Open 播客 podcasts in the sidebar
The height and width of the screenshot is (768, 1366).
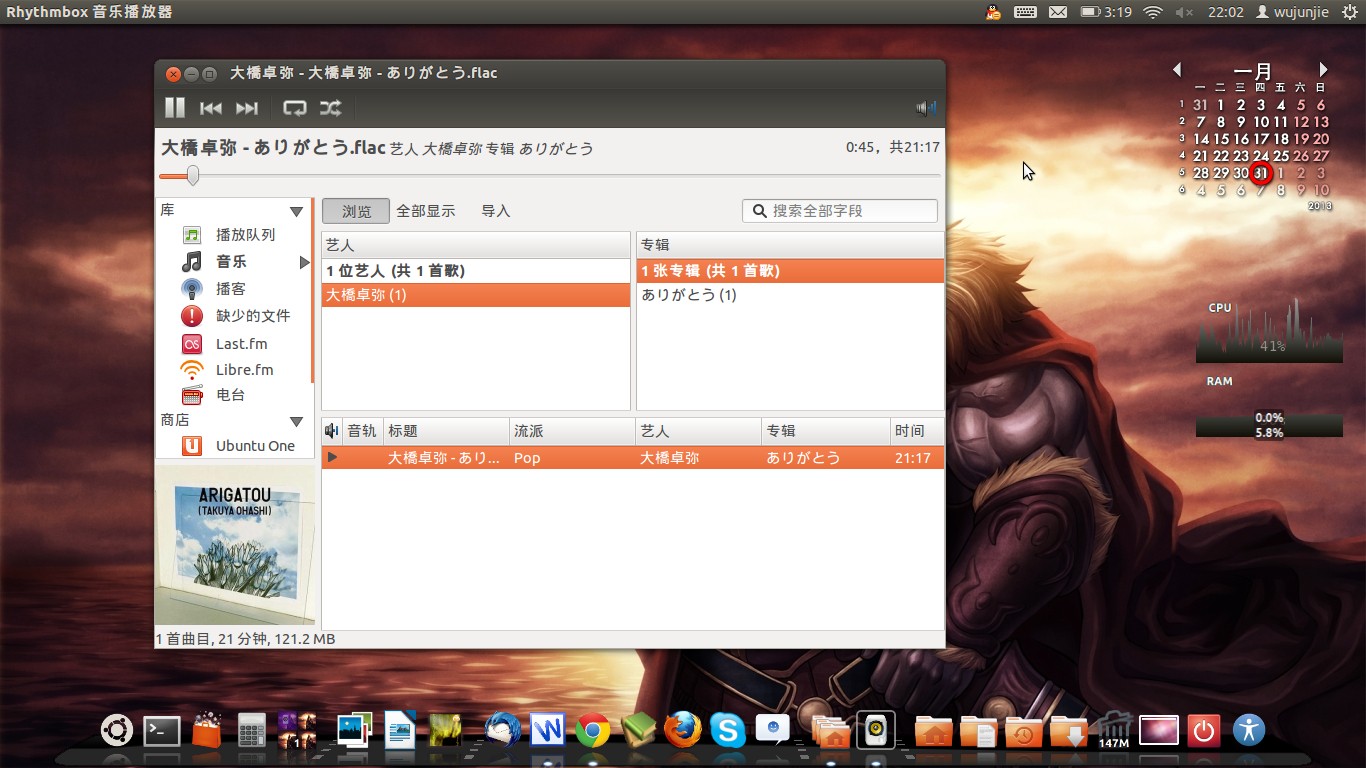[x=230, y=289]
